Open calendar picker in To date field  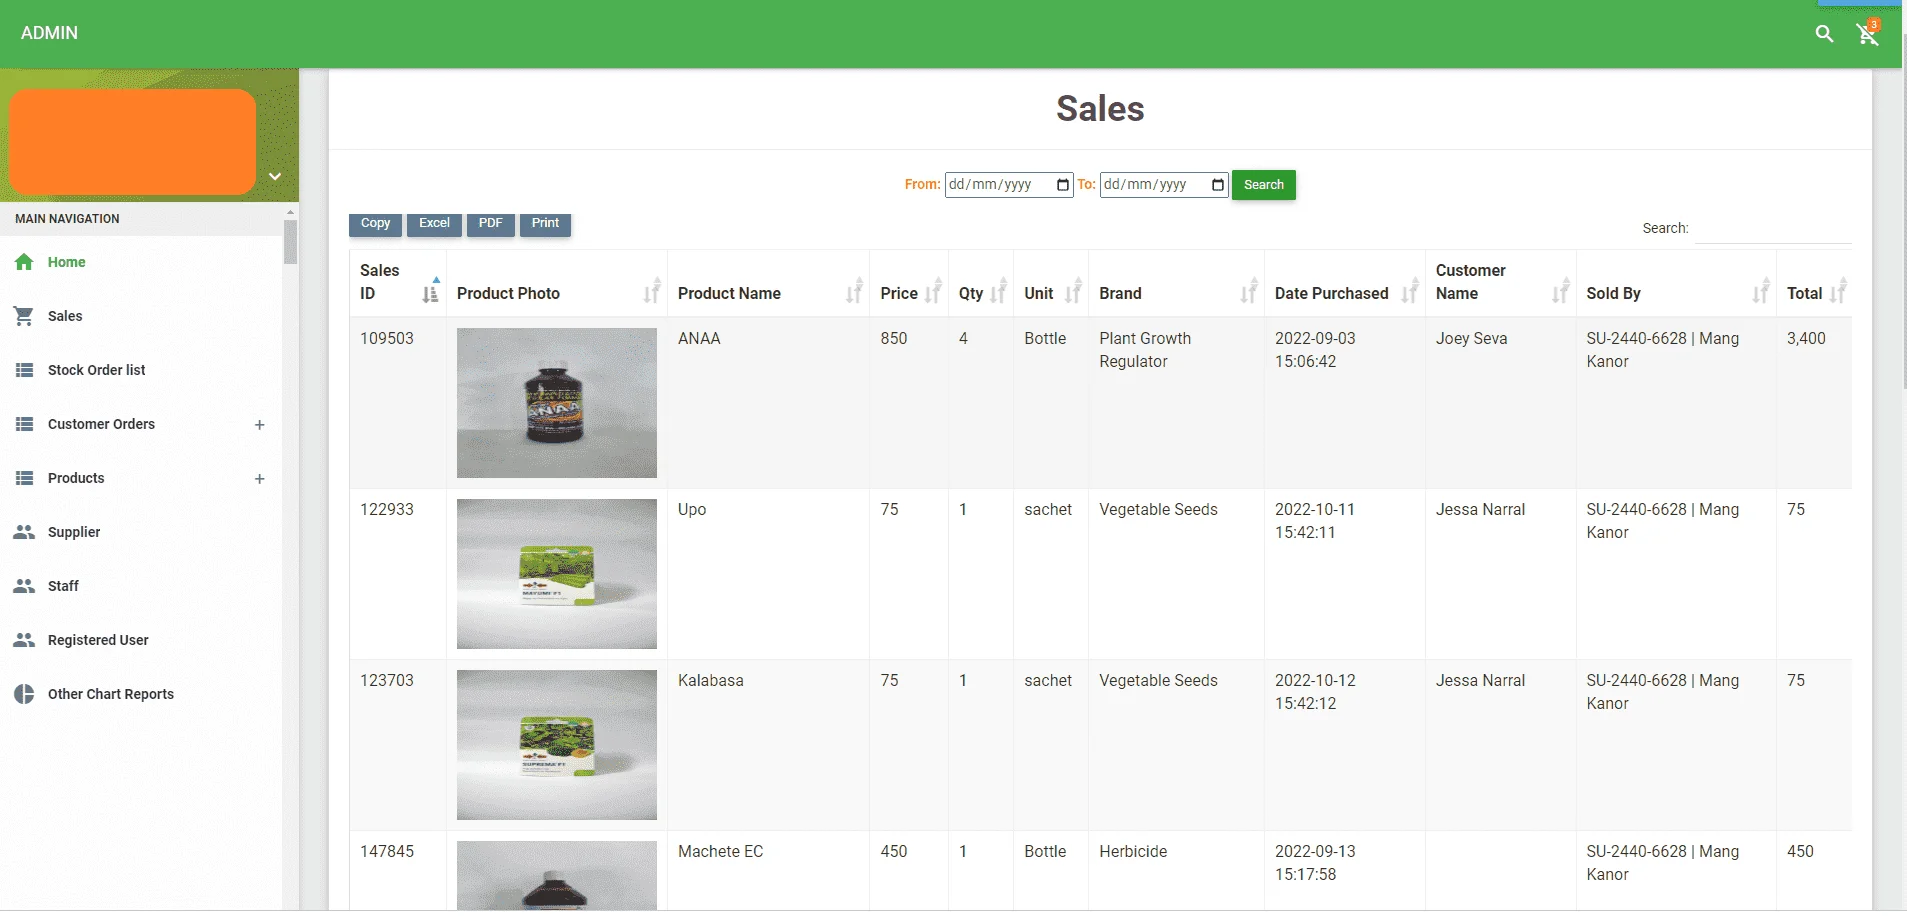tap(1217, 185)
